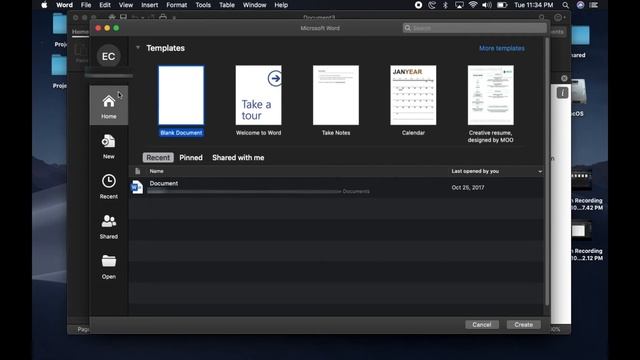Click the Oct 25, 2017 date cell
640x360 pixels.
click(x=468, y=187)
